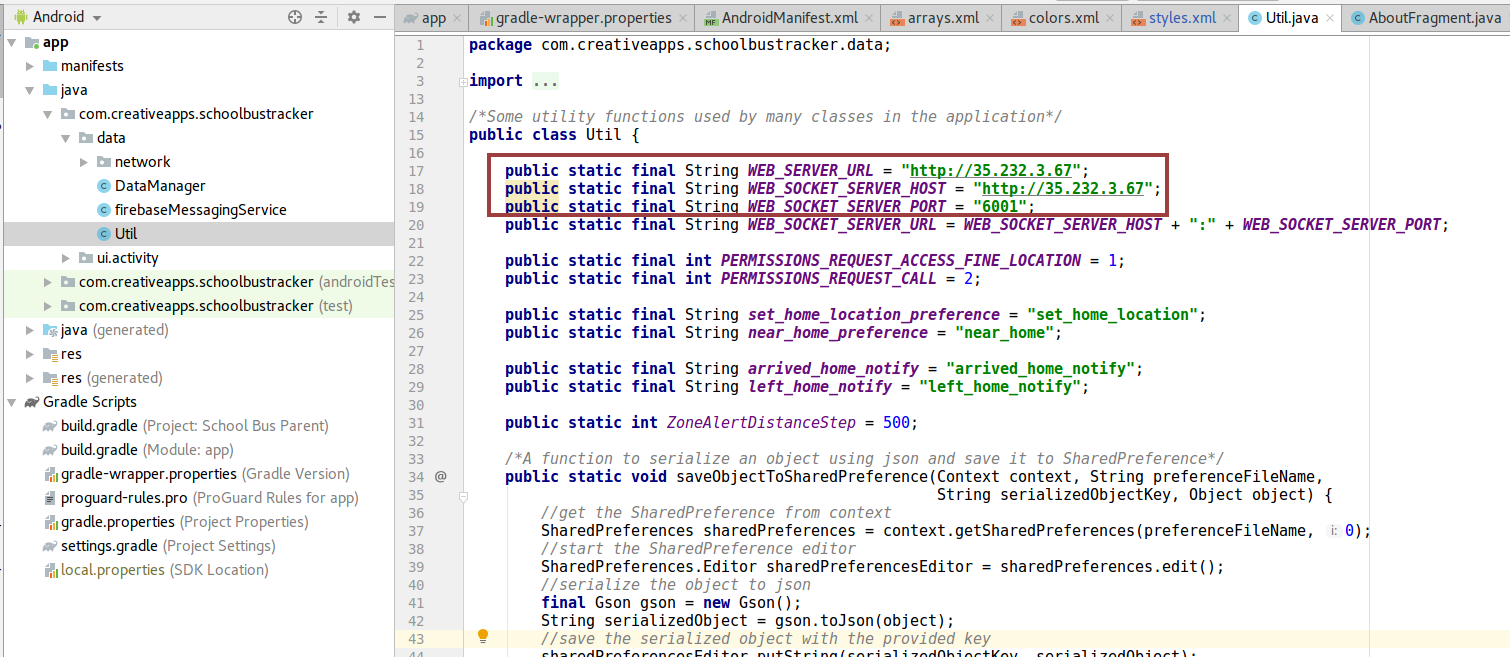1510x657 pixels.
Task: Open the Android view selector dropdown
Action: coord(57,16)
